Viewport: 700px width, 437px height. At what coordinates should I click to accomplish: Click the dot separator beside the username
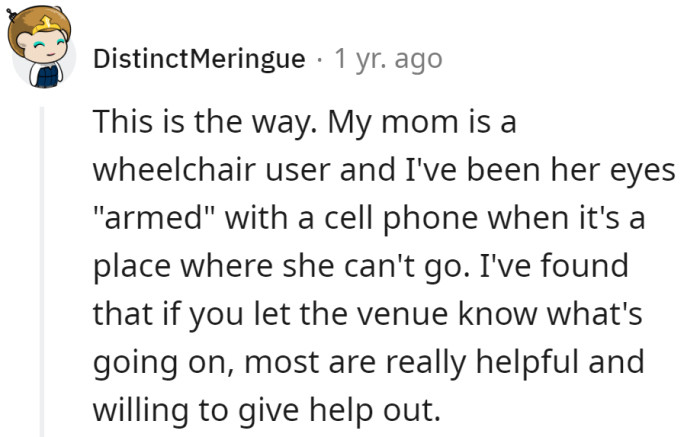pyautogui.click(x=318, y=59)
